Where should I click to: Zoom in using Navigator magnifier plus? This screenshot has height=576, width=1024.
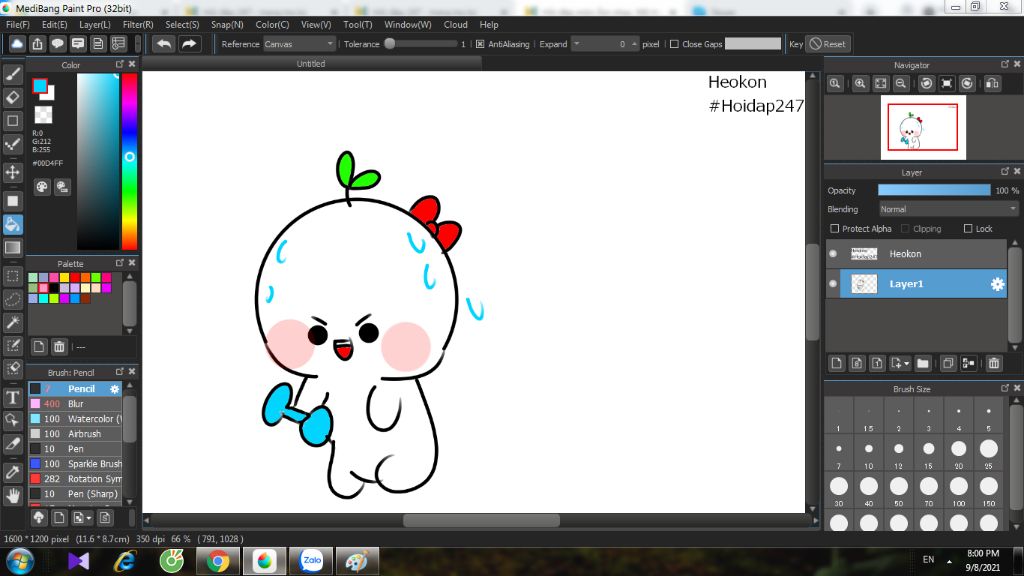pyautogui.click(x=860, y=84)
